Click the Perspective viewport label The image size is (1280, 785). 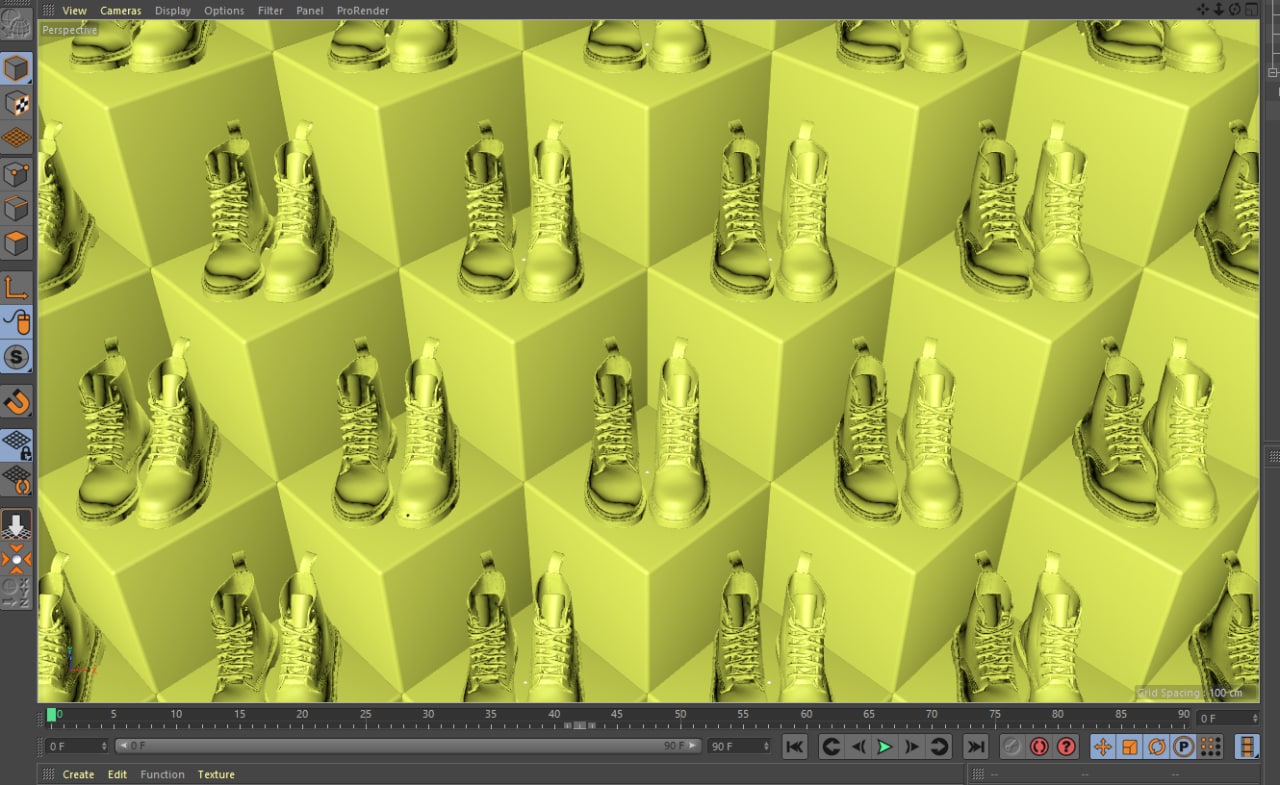coord(70,30)
